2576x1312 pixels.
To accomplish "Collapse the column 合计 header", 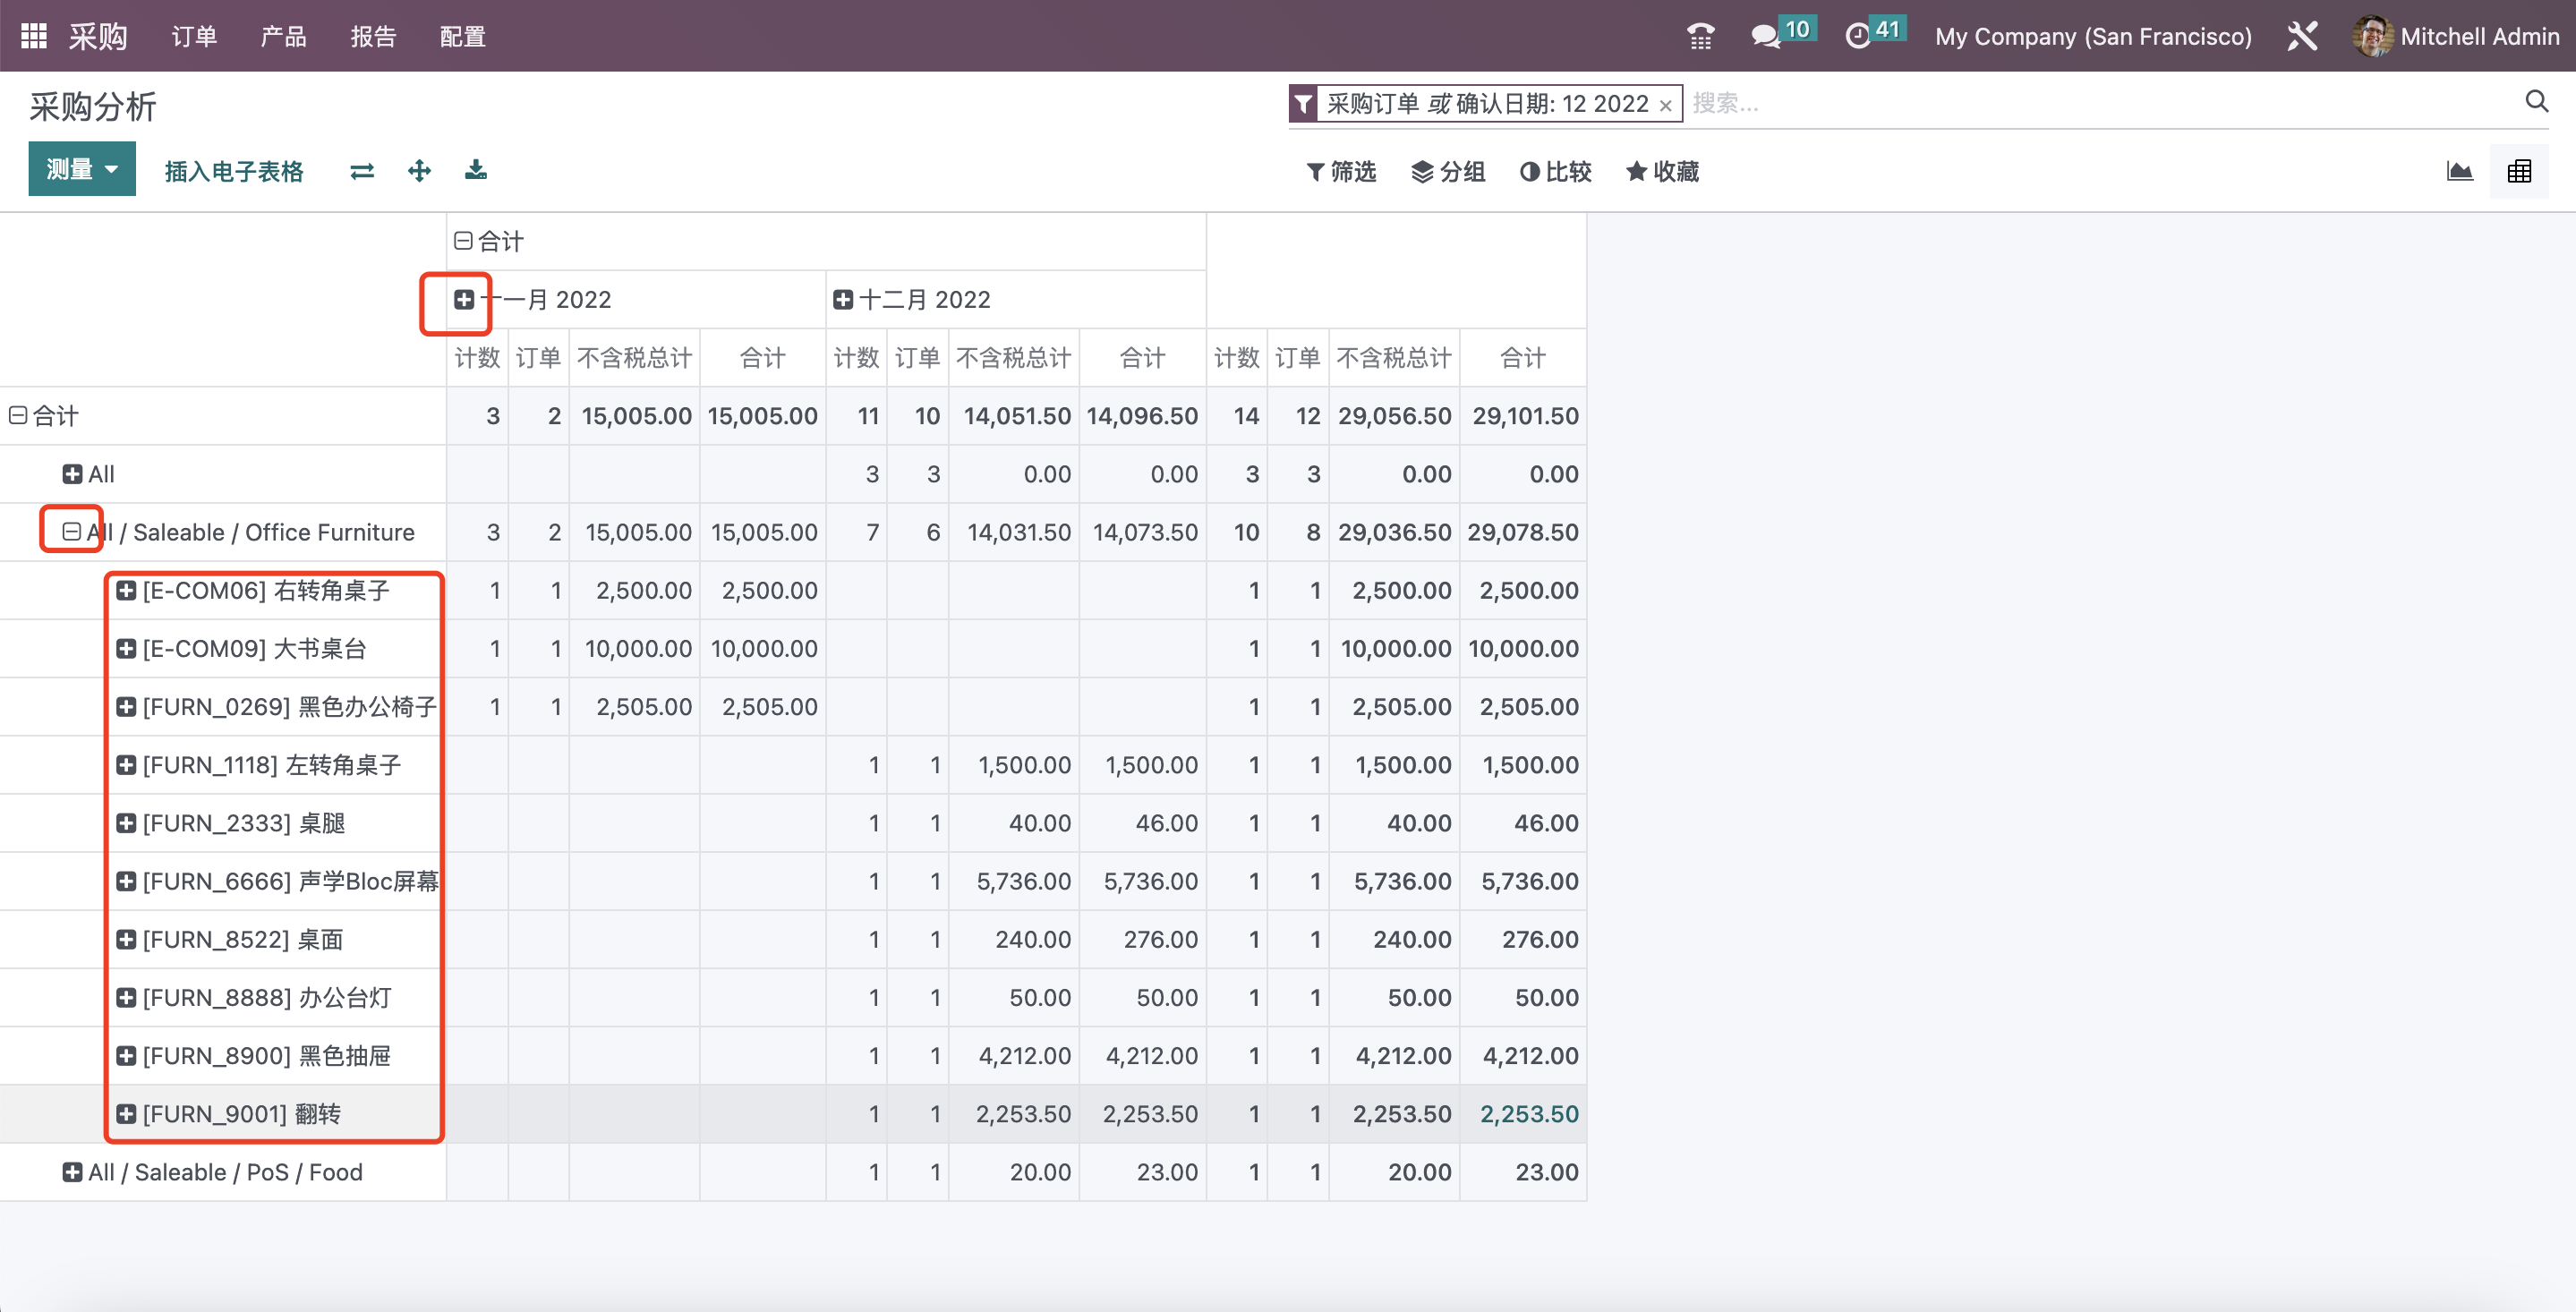I will click(x=463, y=241).
